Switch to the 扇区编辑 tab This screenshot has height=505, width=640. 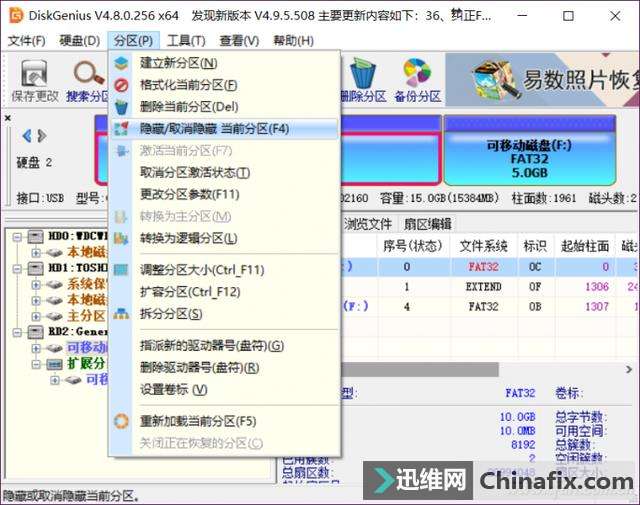[427, 224]
